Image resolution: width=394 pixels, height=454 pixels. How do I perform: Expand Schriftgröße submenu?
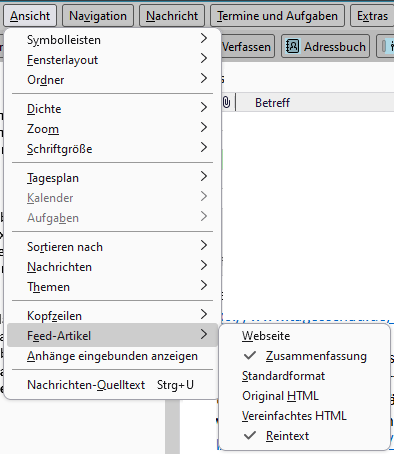tap(112, 149)
